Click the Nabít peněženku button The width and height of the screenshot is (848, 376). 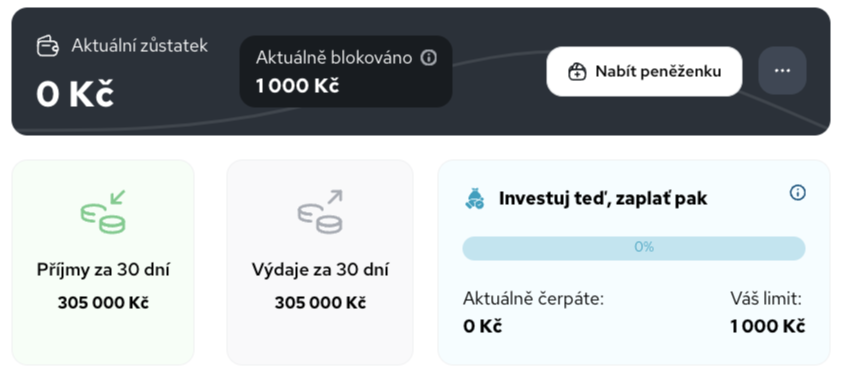click(644, 71)
